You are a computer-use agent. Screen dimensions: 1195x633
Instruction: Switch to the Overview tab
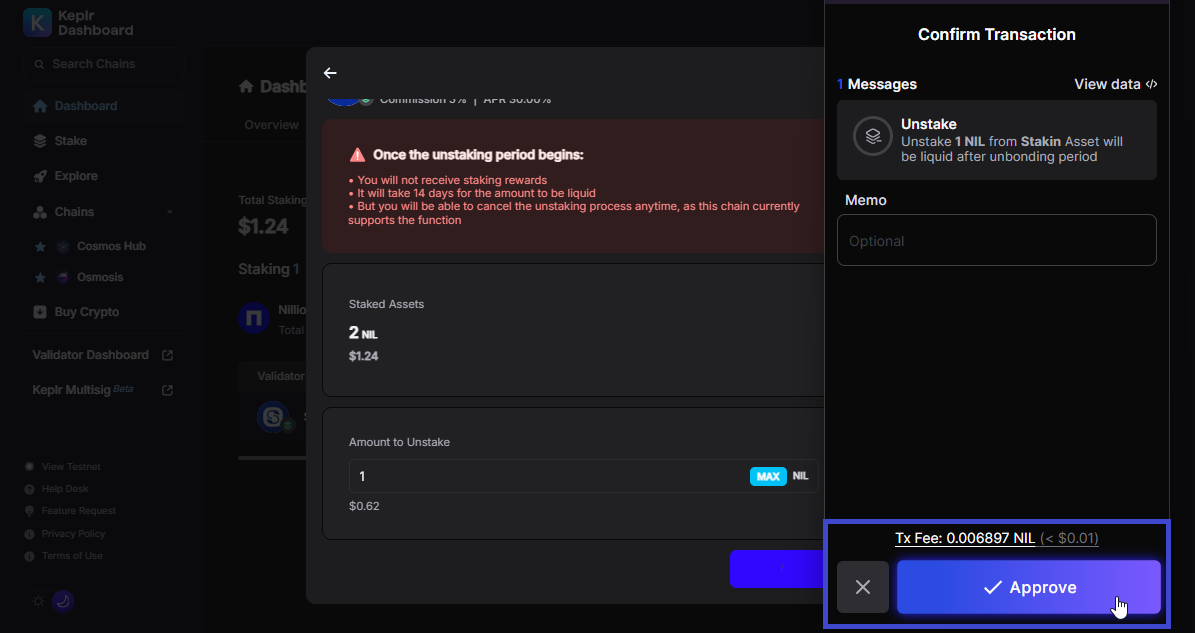(x=271, y=124)
